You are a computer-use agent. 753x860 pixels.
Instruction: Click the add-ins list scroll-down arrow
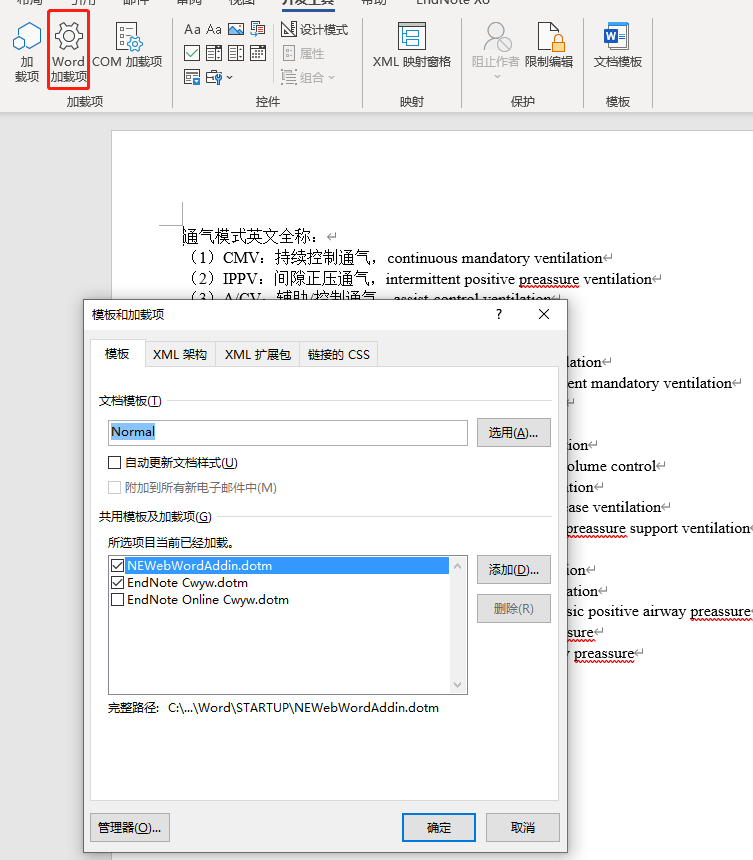458,684
